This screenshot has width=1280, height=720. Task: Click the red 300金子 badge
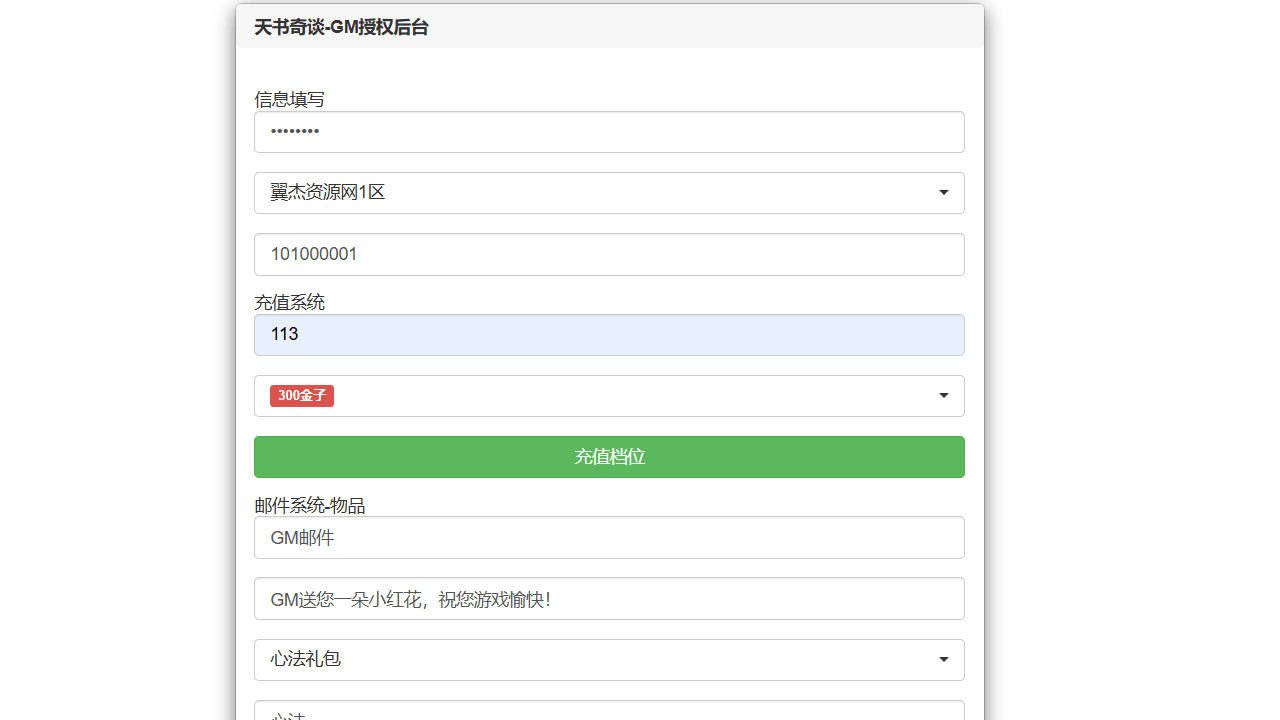pos(301,396)
